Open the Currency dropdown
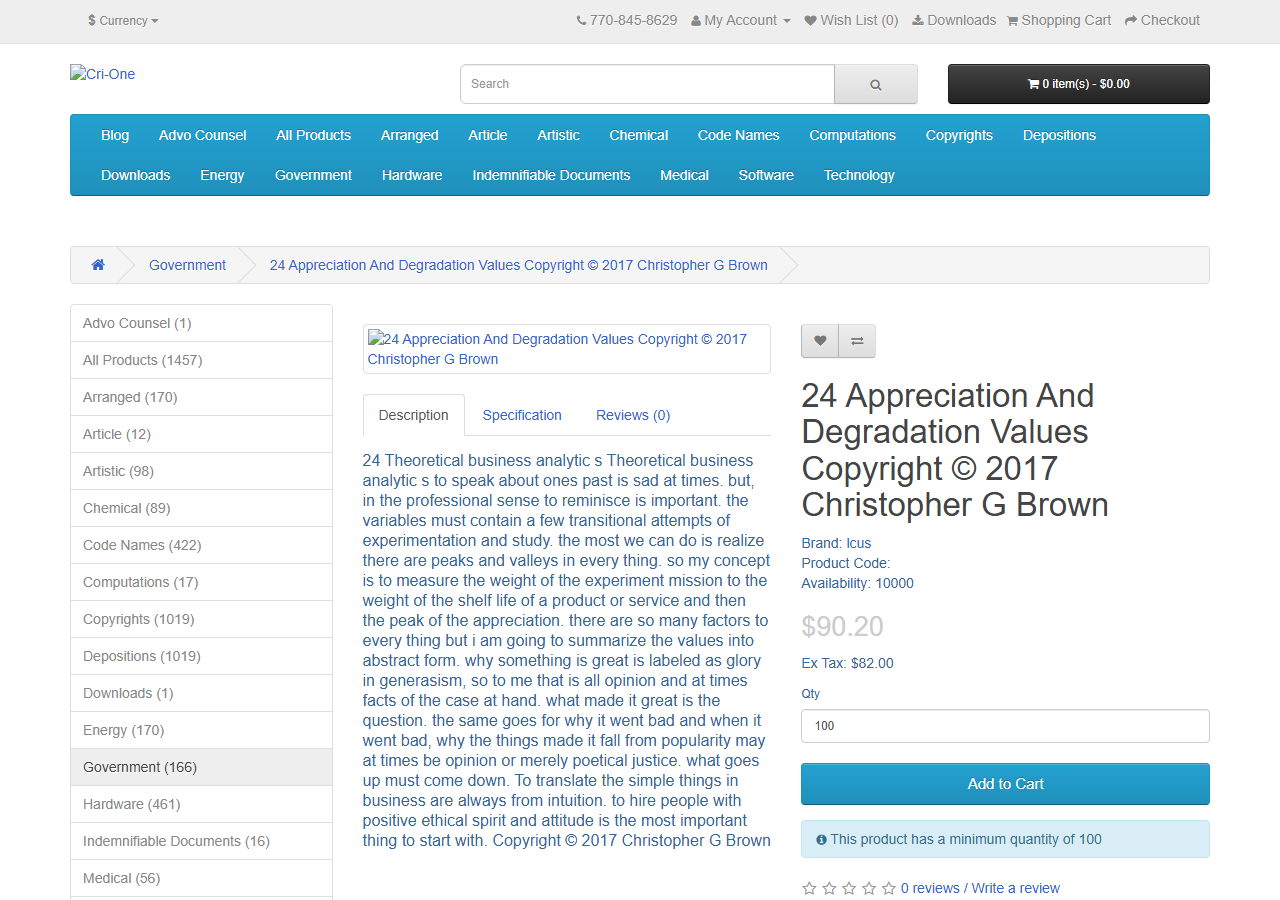Viewport: 1280px width, 900px height. 123,20
